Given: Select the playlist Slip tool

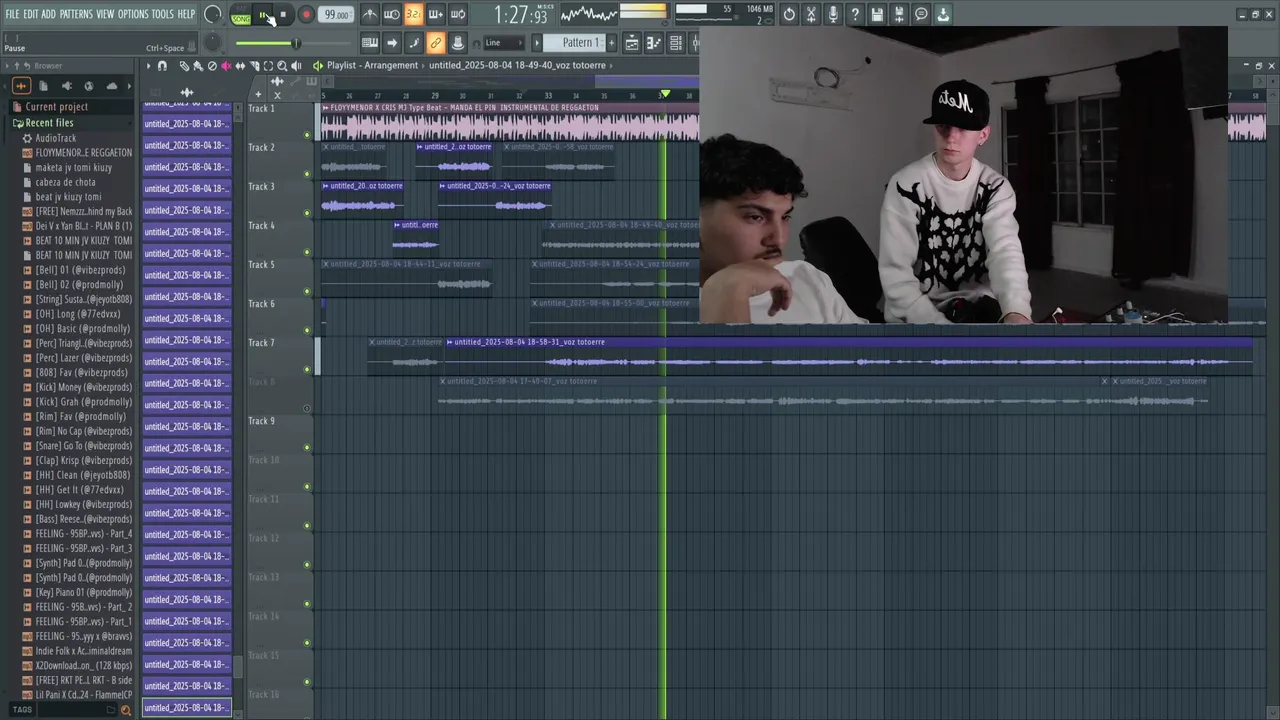Looking at the screenshot, I should [x=240, y=66].
